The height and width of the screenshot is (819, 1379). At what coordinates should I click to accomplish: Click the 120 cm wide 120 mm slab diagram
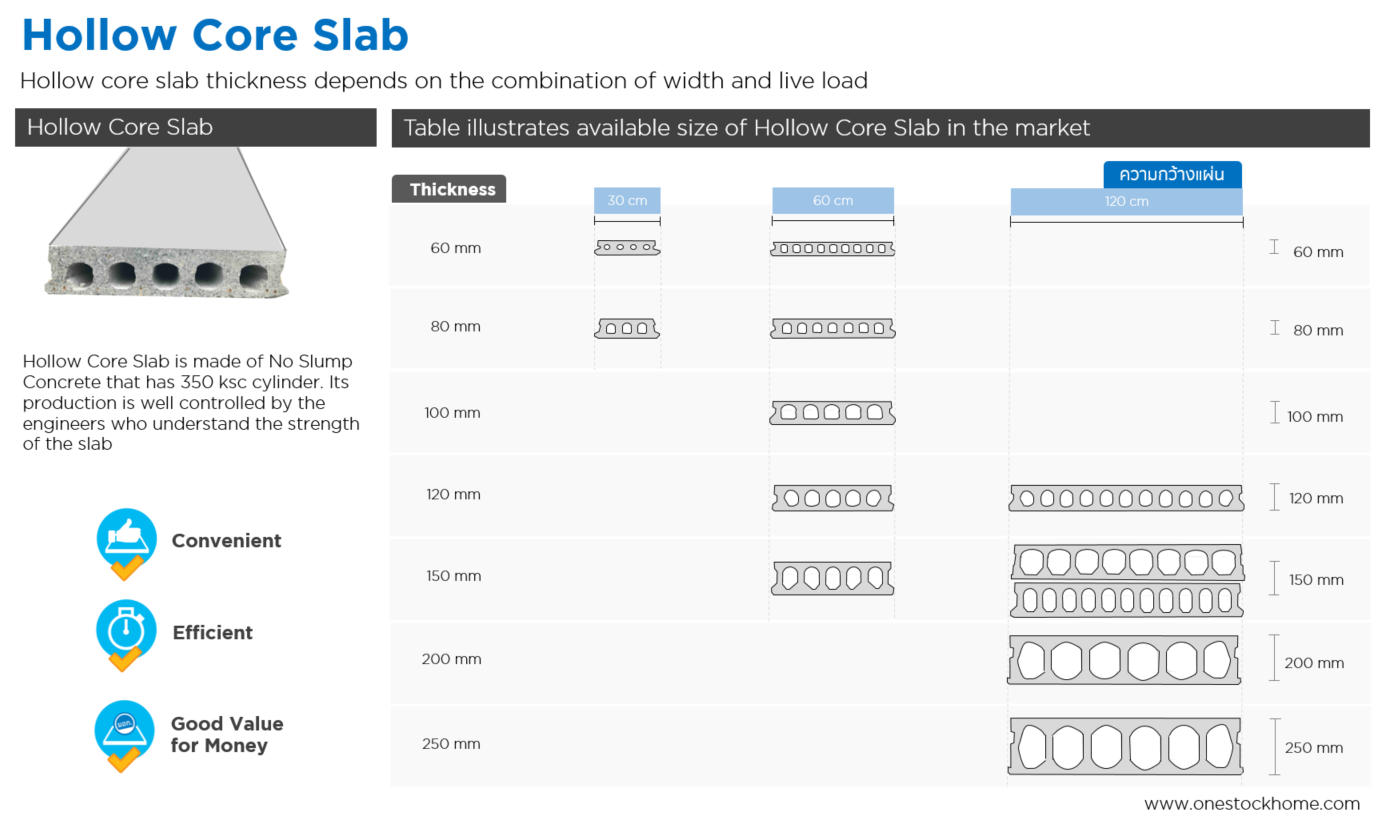coord(1125,498)
